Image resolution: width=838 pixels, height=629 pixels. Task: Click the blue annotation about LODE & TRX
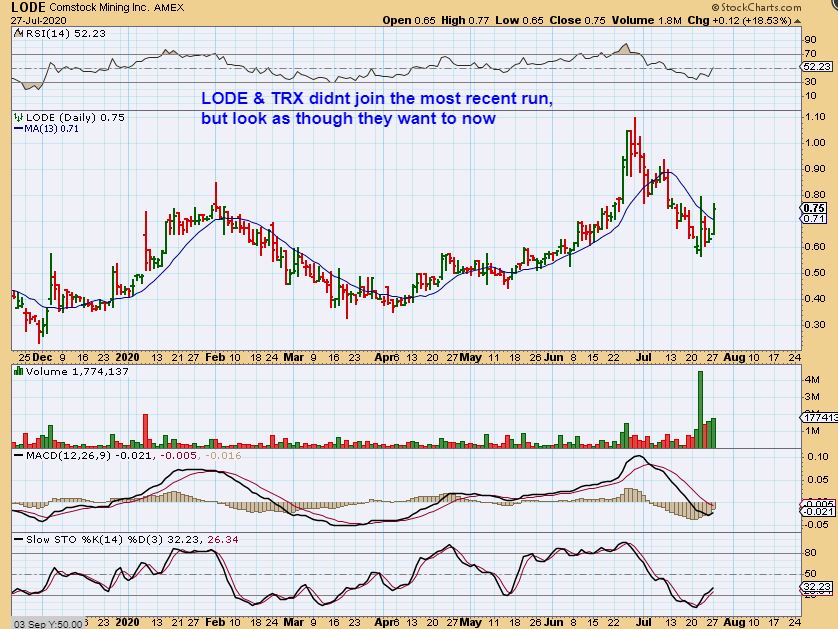377,108
